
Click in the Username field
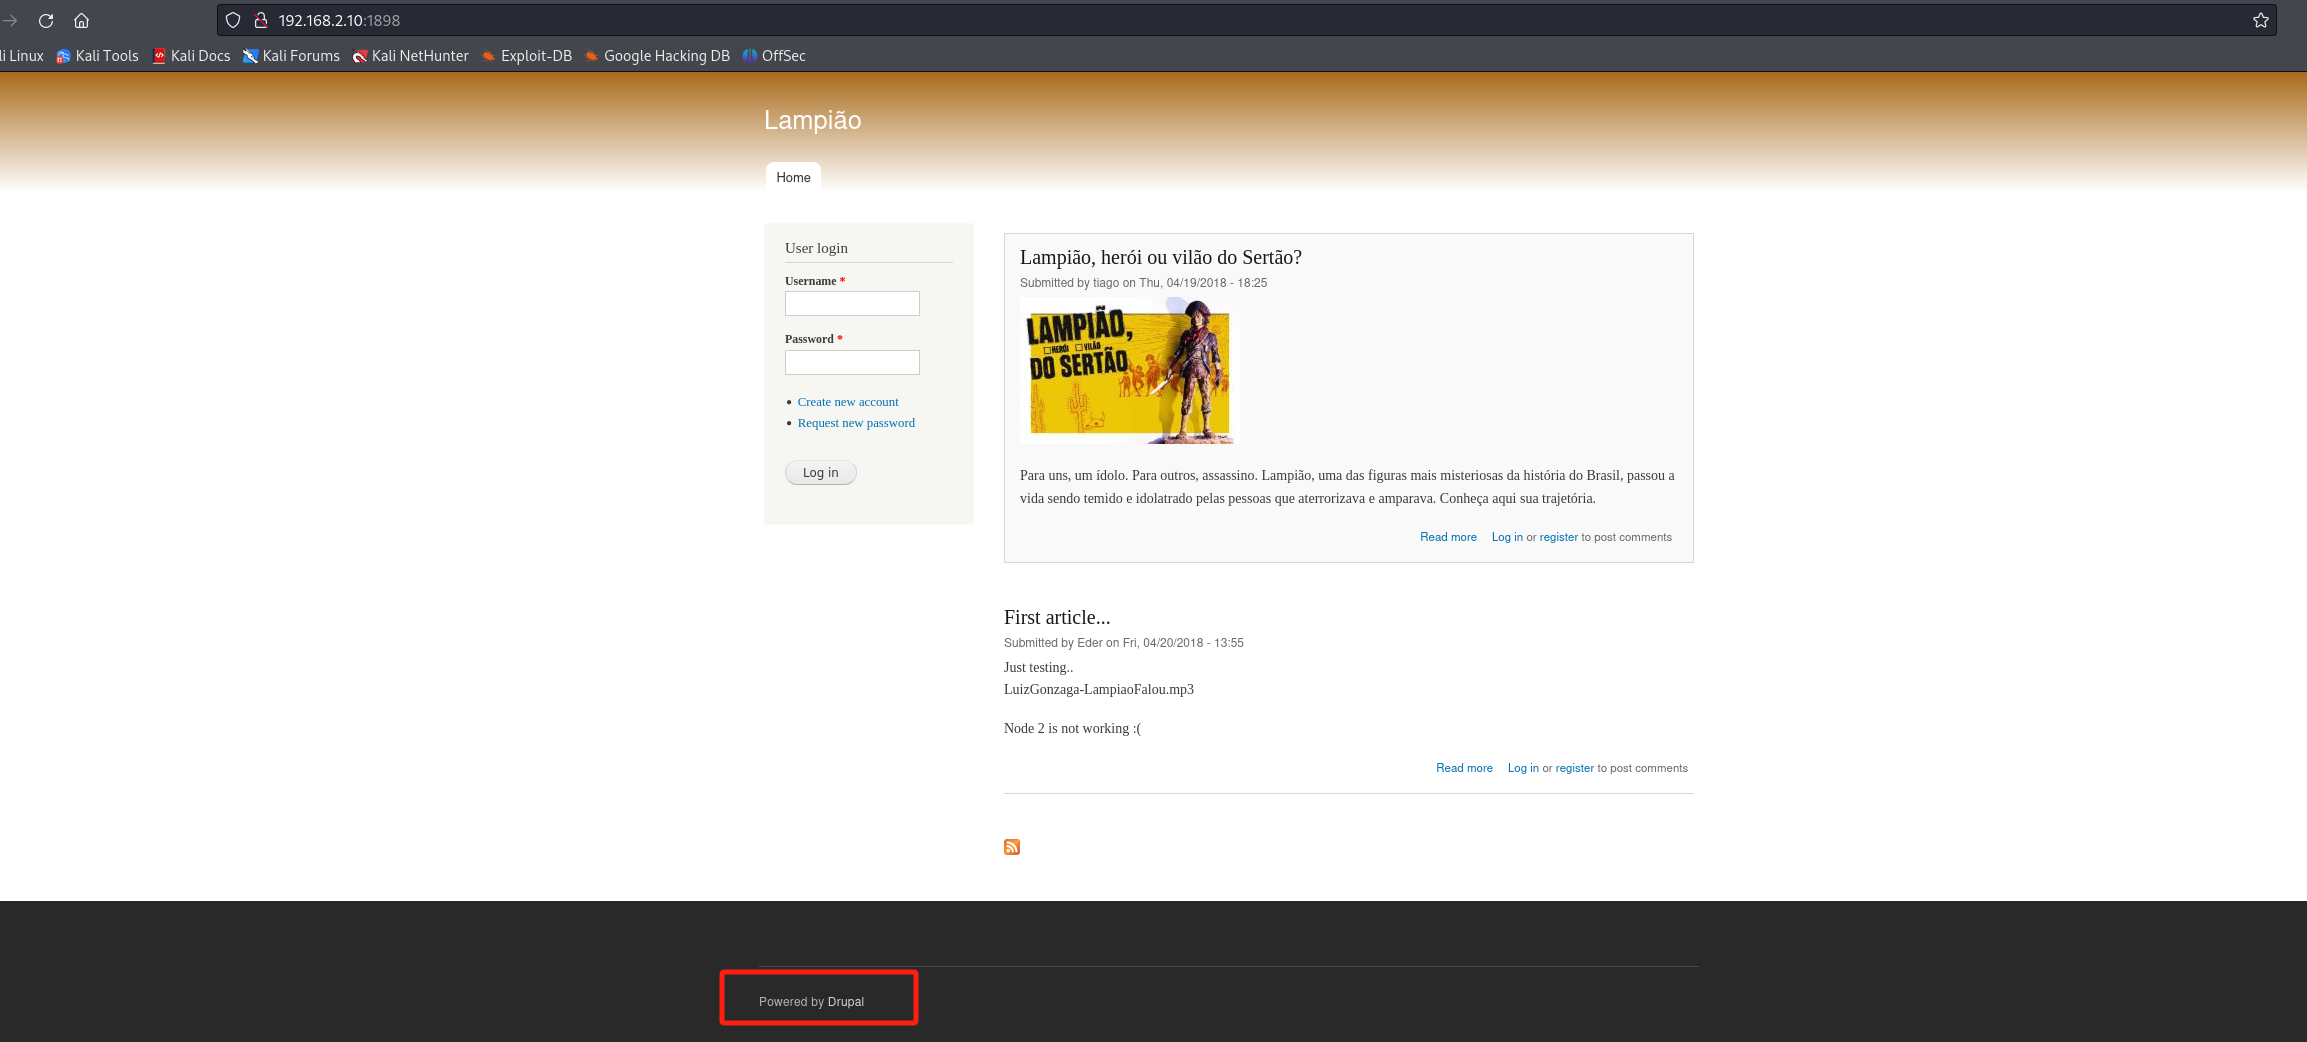pyautogui.click(x=852, y=304)
